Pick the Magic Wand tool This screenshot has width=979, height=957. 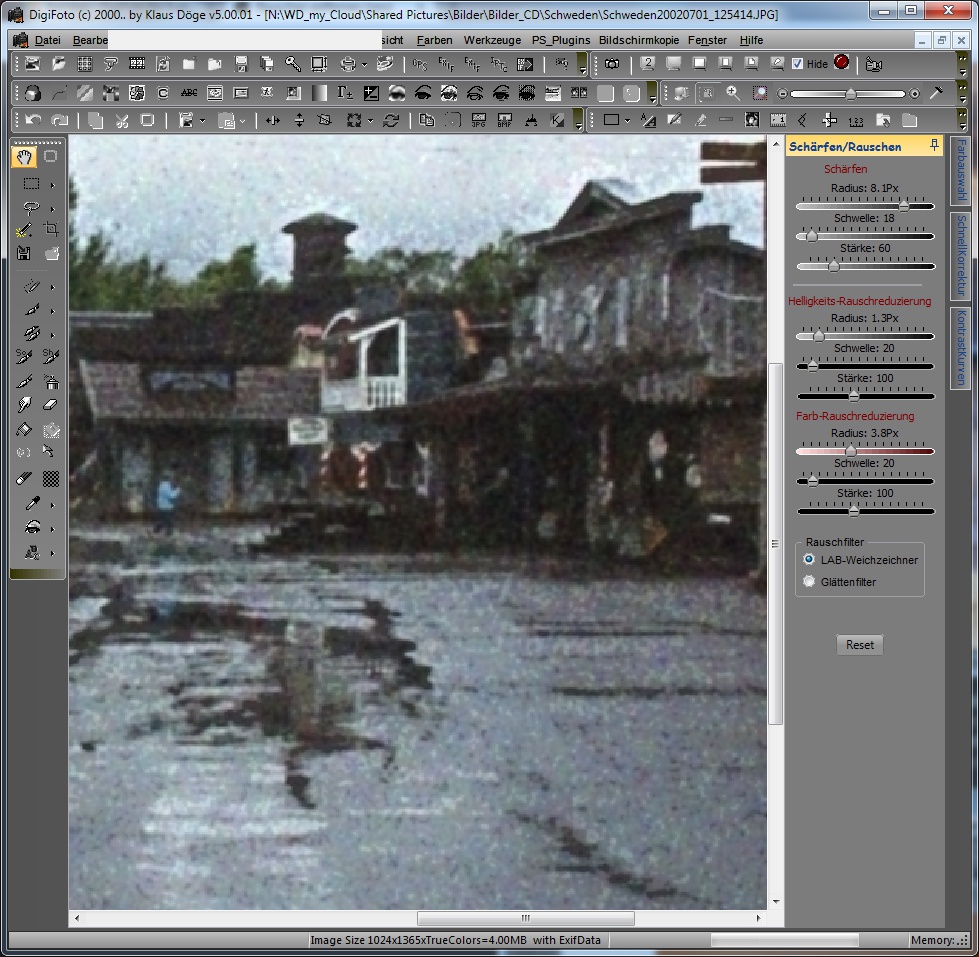tap(25, 230)
